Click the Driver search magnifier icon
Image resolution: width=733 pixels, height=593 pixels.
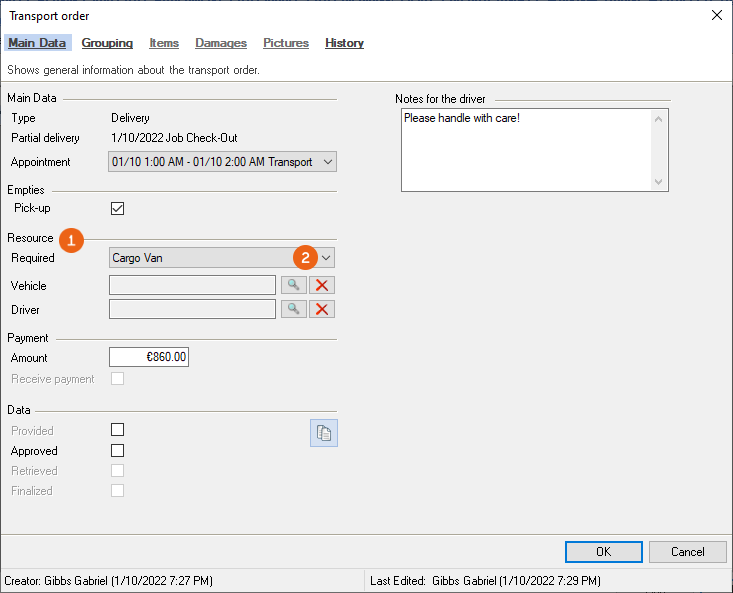click(x=293, y=309)
